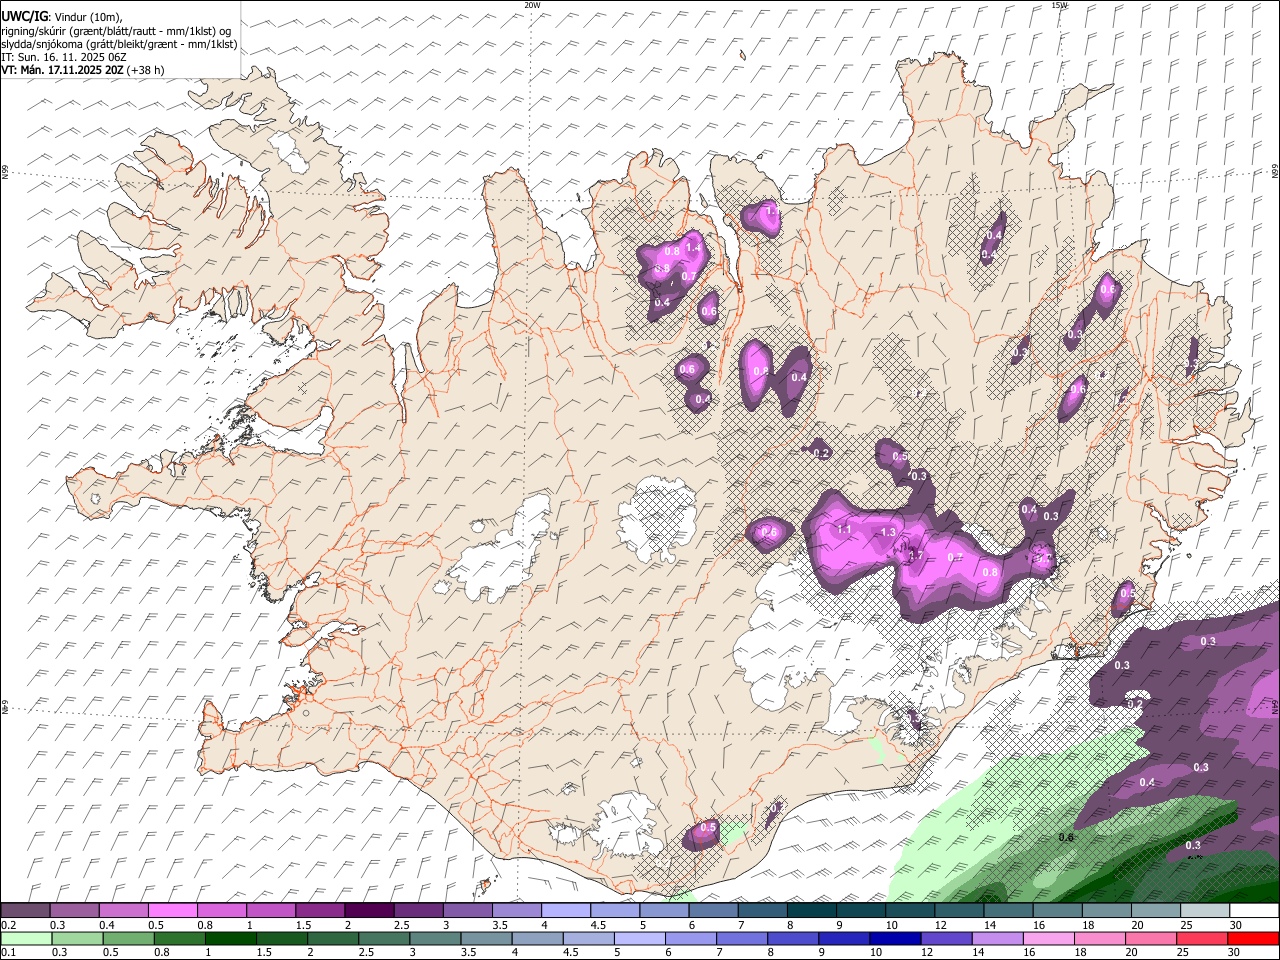Click the deep blue 10 swatch in bottom legend row

pos(894,938)
